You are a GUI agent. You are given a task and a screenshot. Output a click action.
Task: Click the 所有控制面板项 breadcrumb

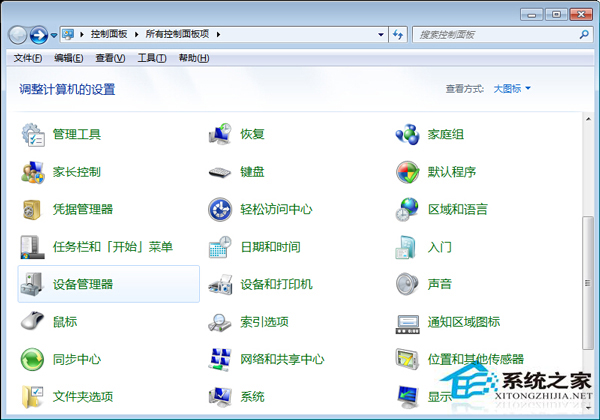tap(177, 34)
